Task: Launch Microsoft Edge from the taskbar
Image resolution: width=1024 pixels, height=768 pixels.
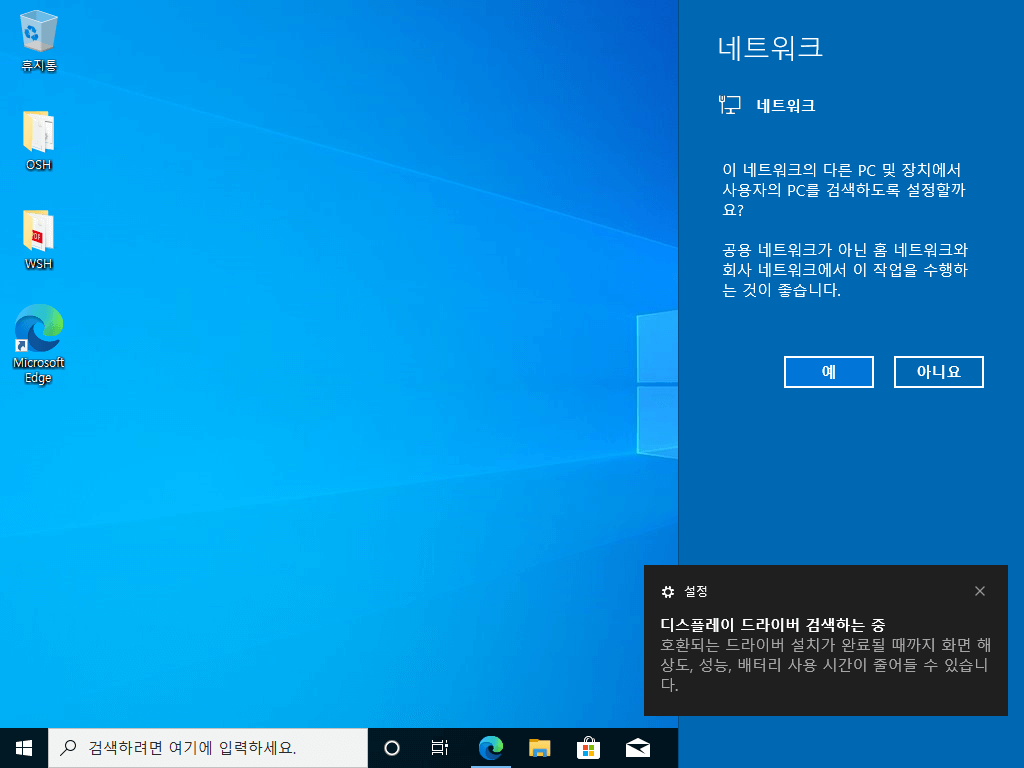Action: tap(490, 748)
